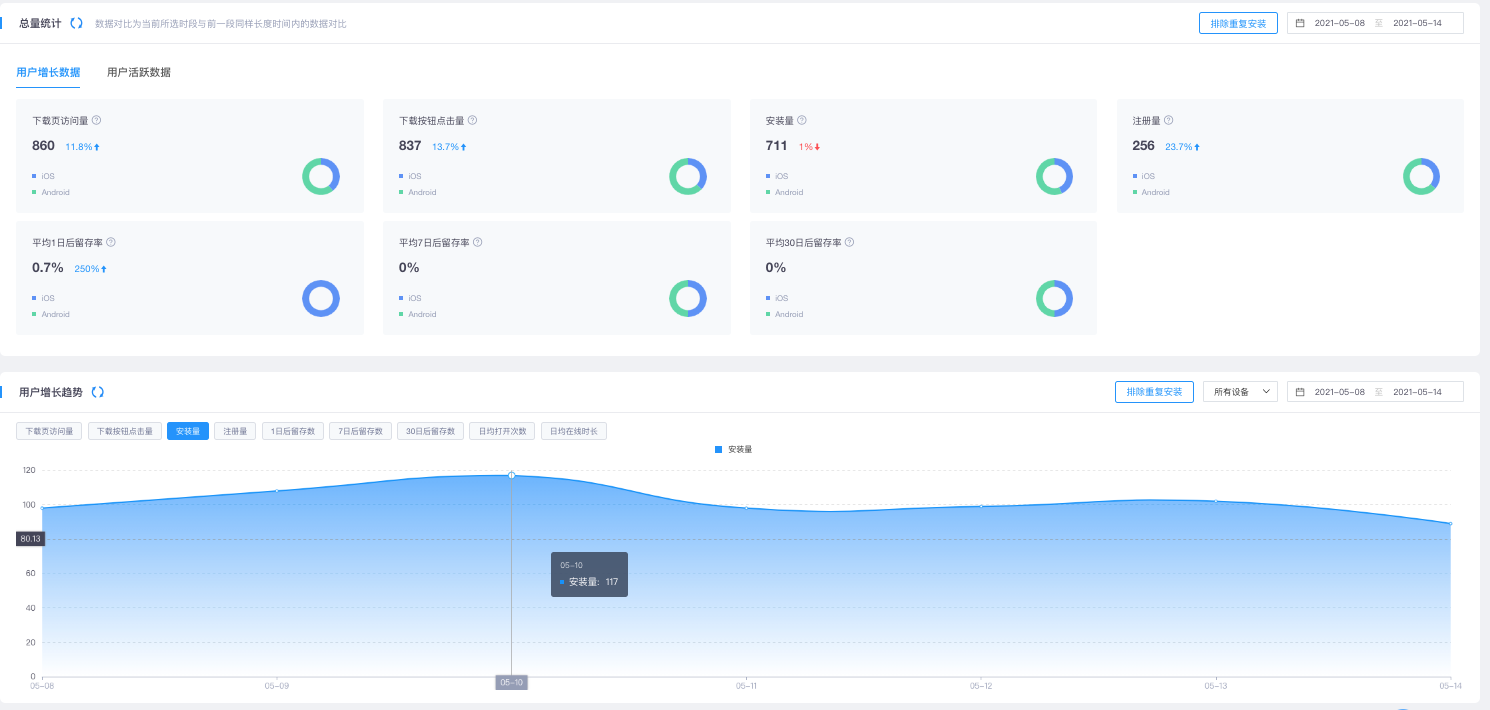Click 80.13 y-axis marker label
This screenshot has width=1490, height=710.
30,539
